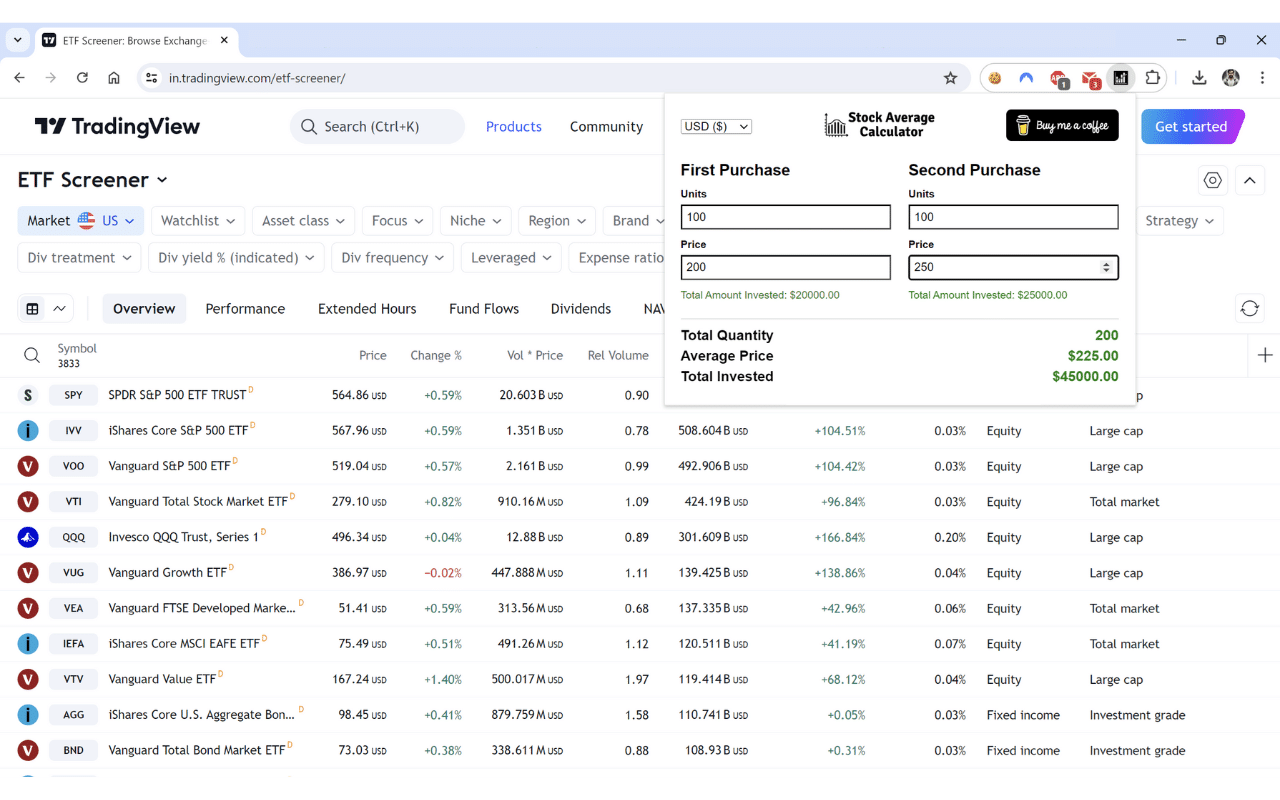The width and height of the screenshot is (1280, 800).
Task: Open the Leveraged filter dropdown
Action: (x=511, y=258)
